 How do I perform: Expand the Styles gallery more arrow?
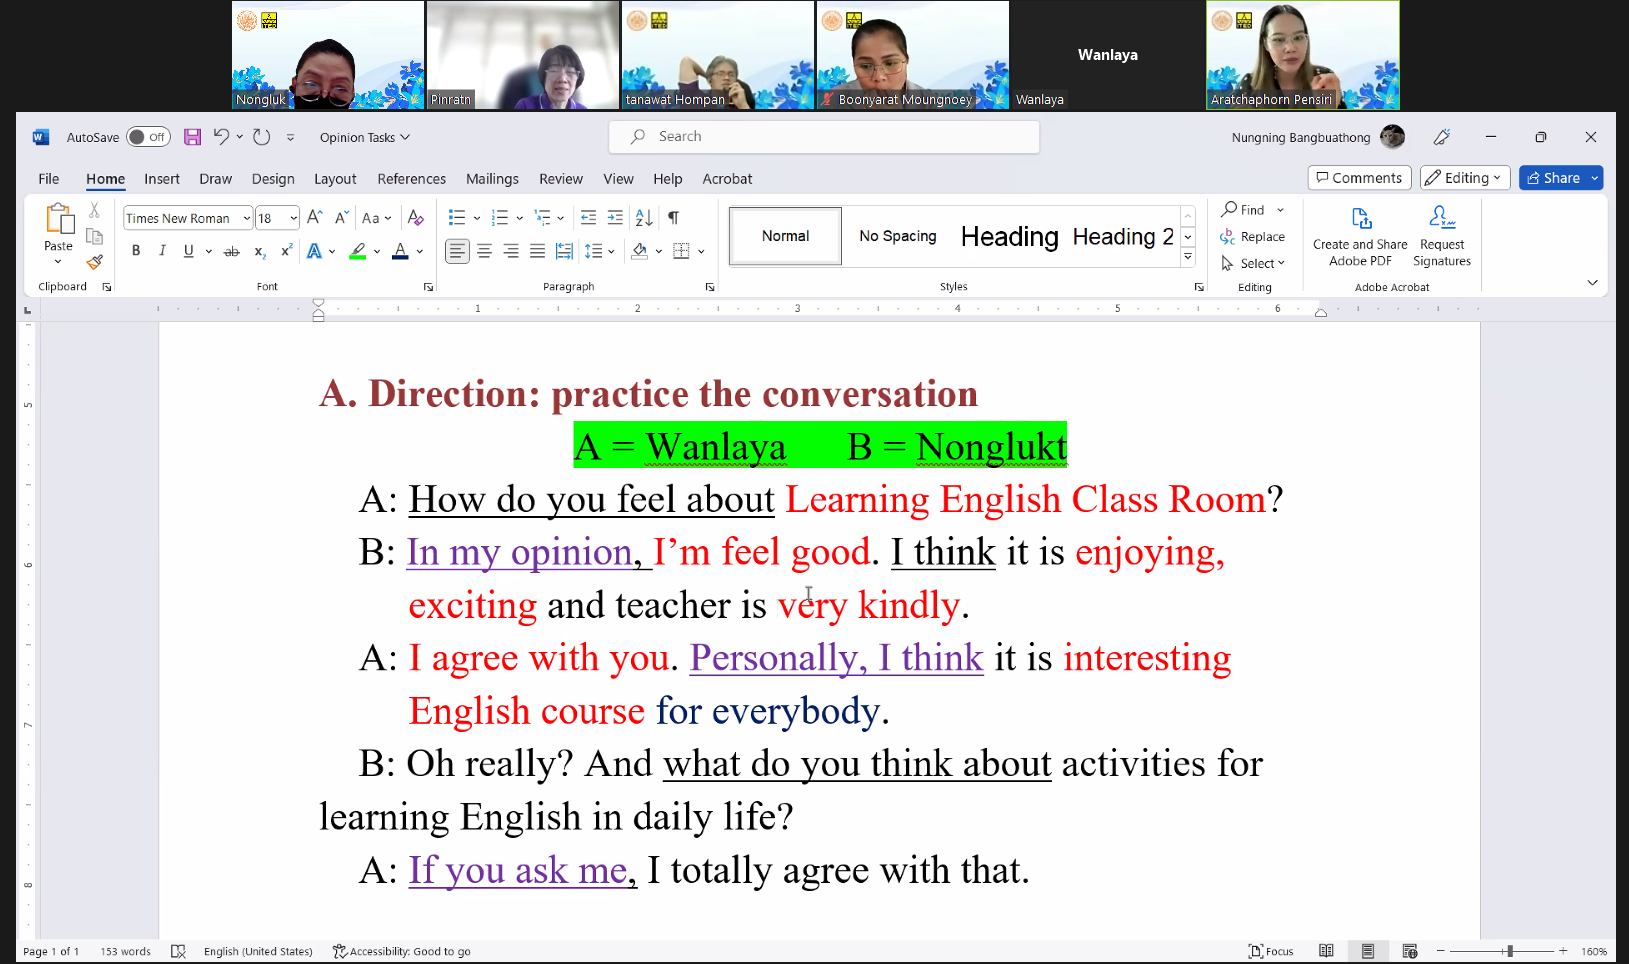(1188, 257)
